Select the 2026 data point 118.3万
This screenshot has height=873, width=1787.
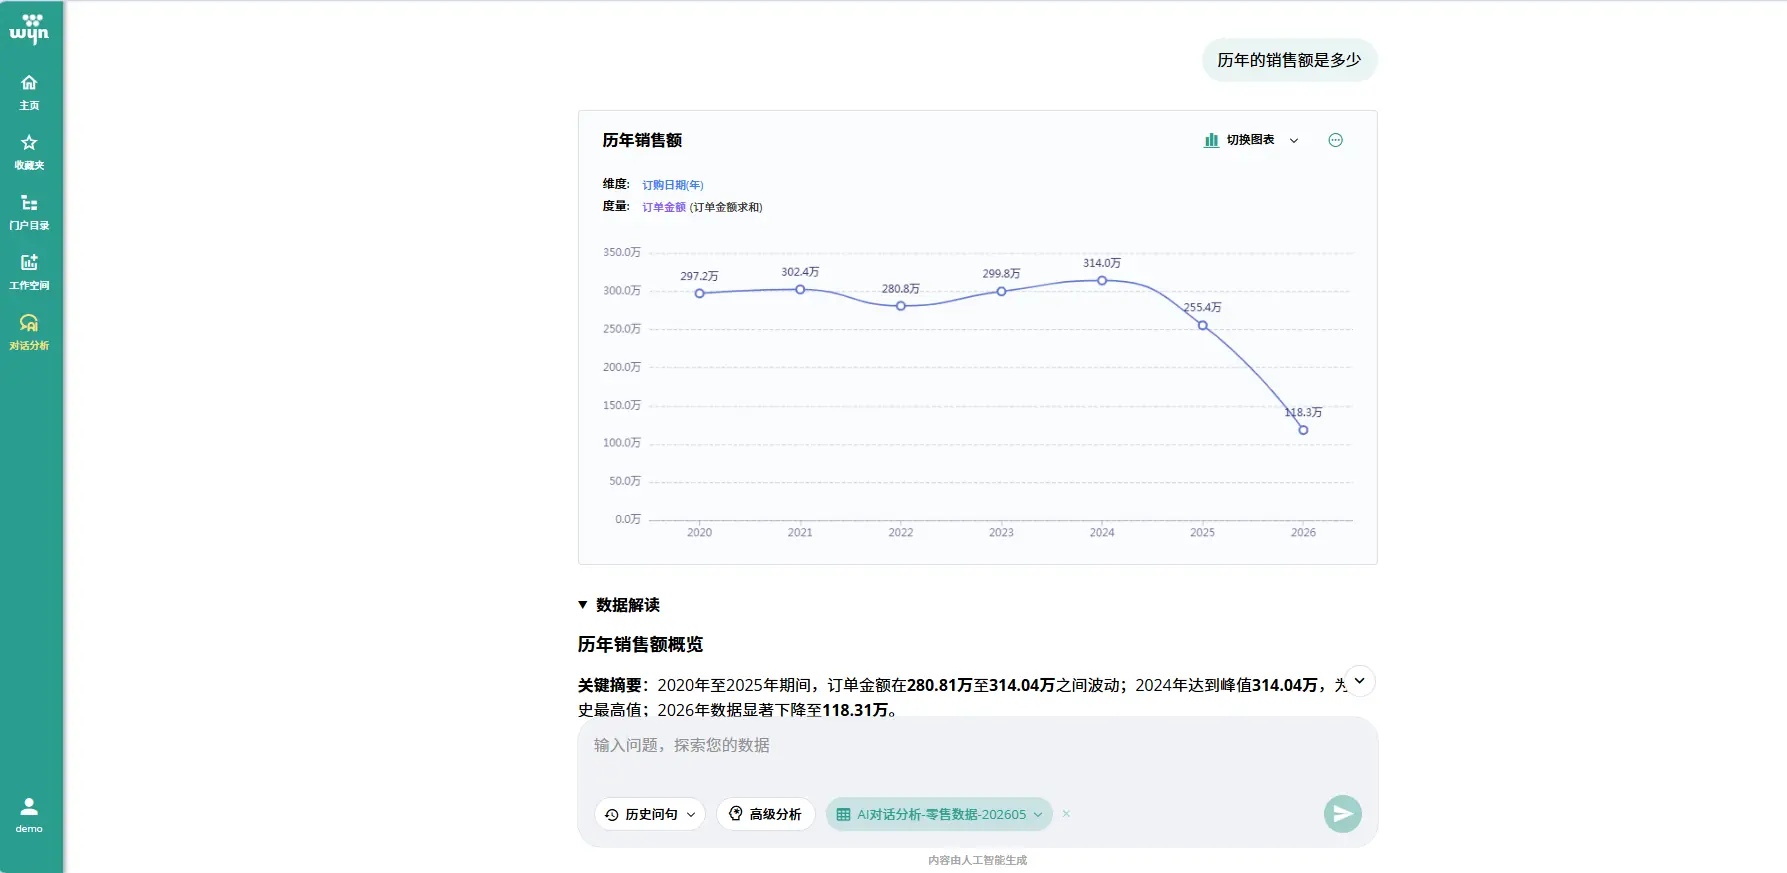pos(1303,430)
